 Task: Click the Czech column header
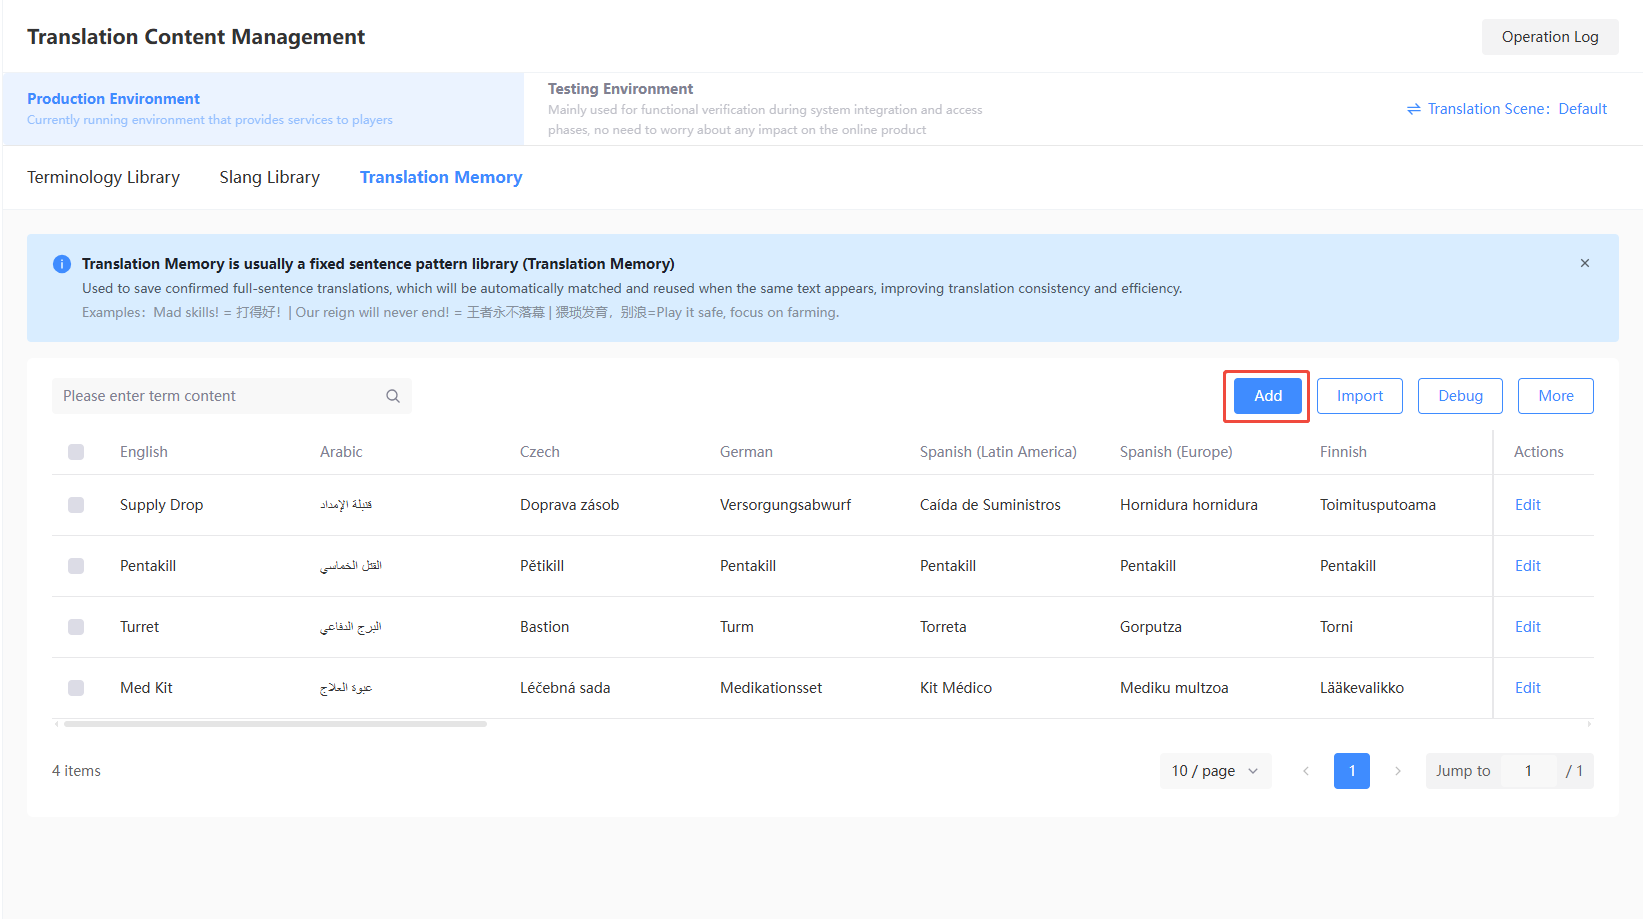click(x=540, y=452)
